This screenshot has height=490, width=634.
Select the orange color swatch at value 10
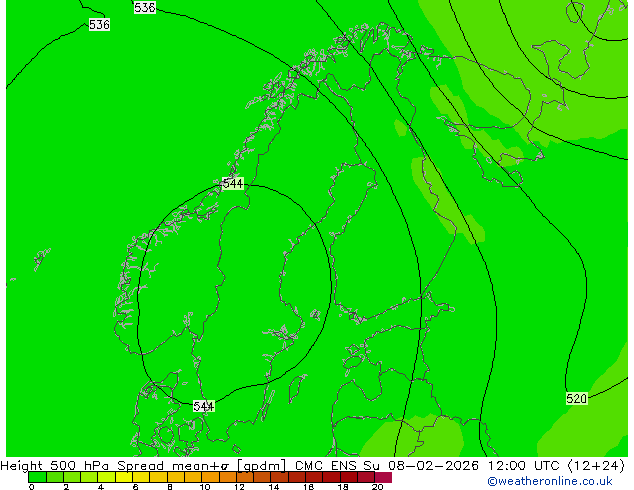(210, 477)
